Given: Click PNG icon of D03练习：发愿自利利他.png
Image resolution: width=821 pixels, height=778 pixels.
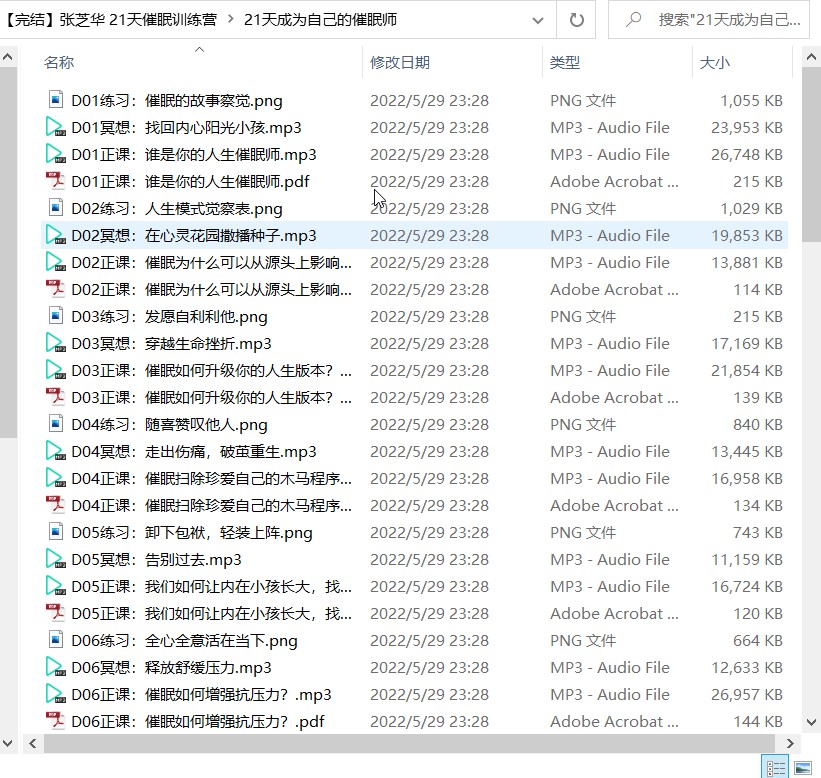Looking at the screenshot, I should pyautogui.click(x=56, y=316).
